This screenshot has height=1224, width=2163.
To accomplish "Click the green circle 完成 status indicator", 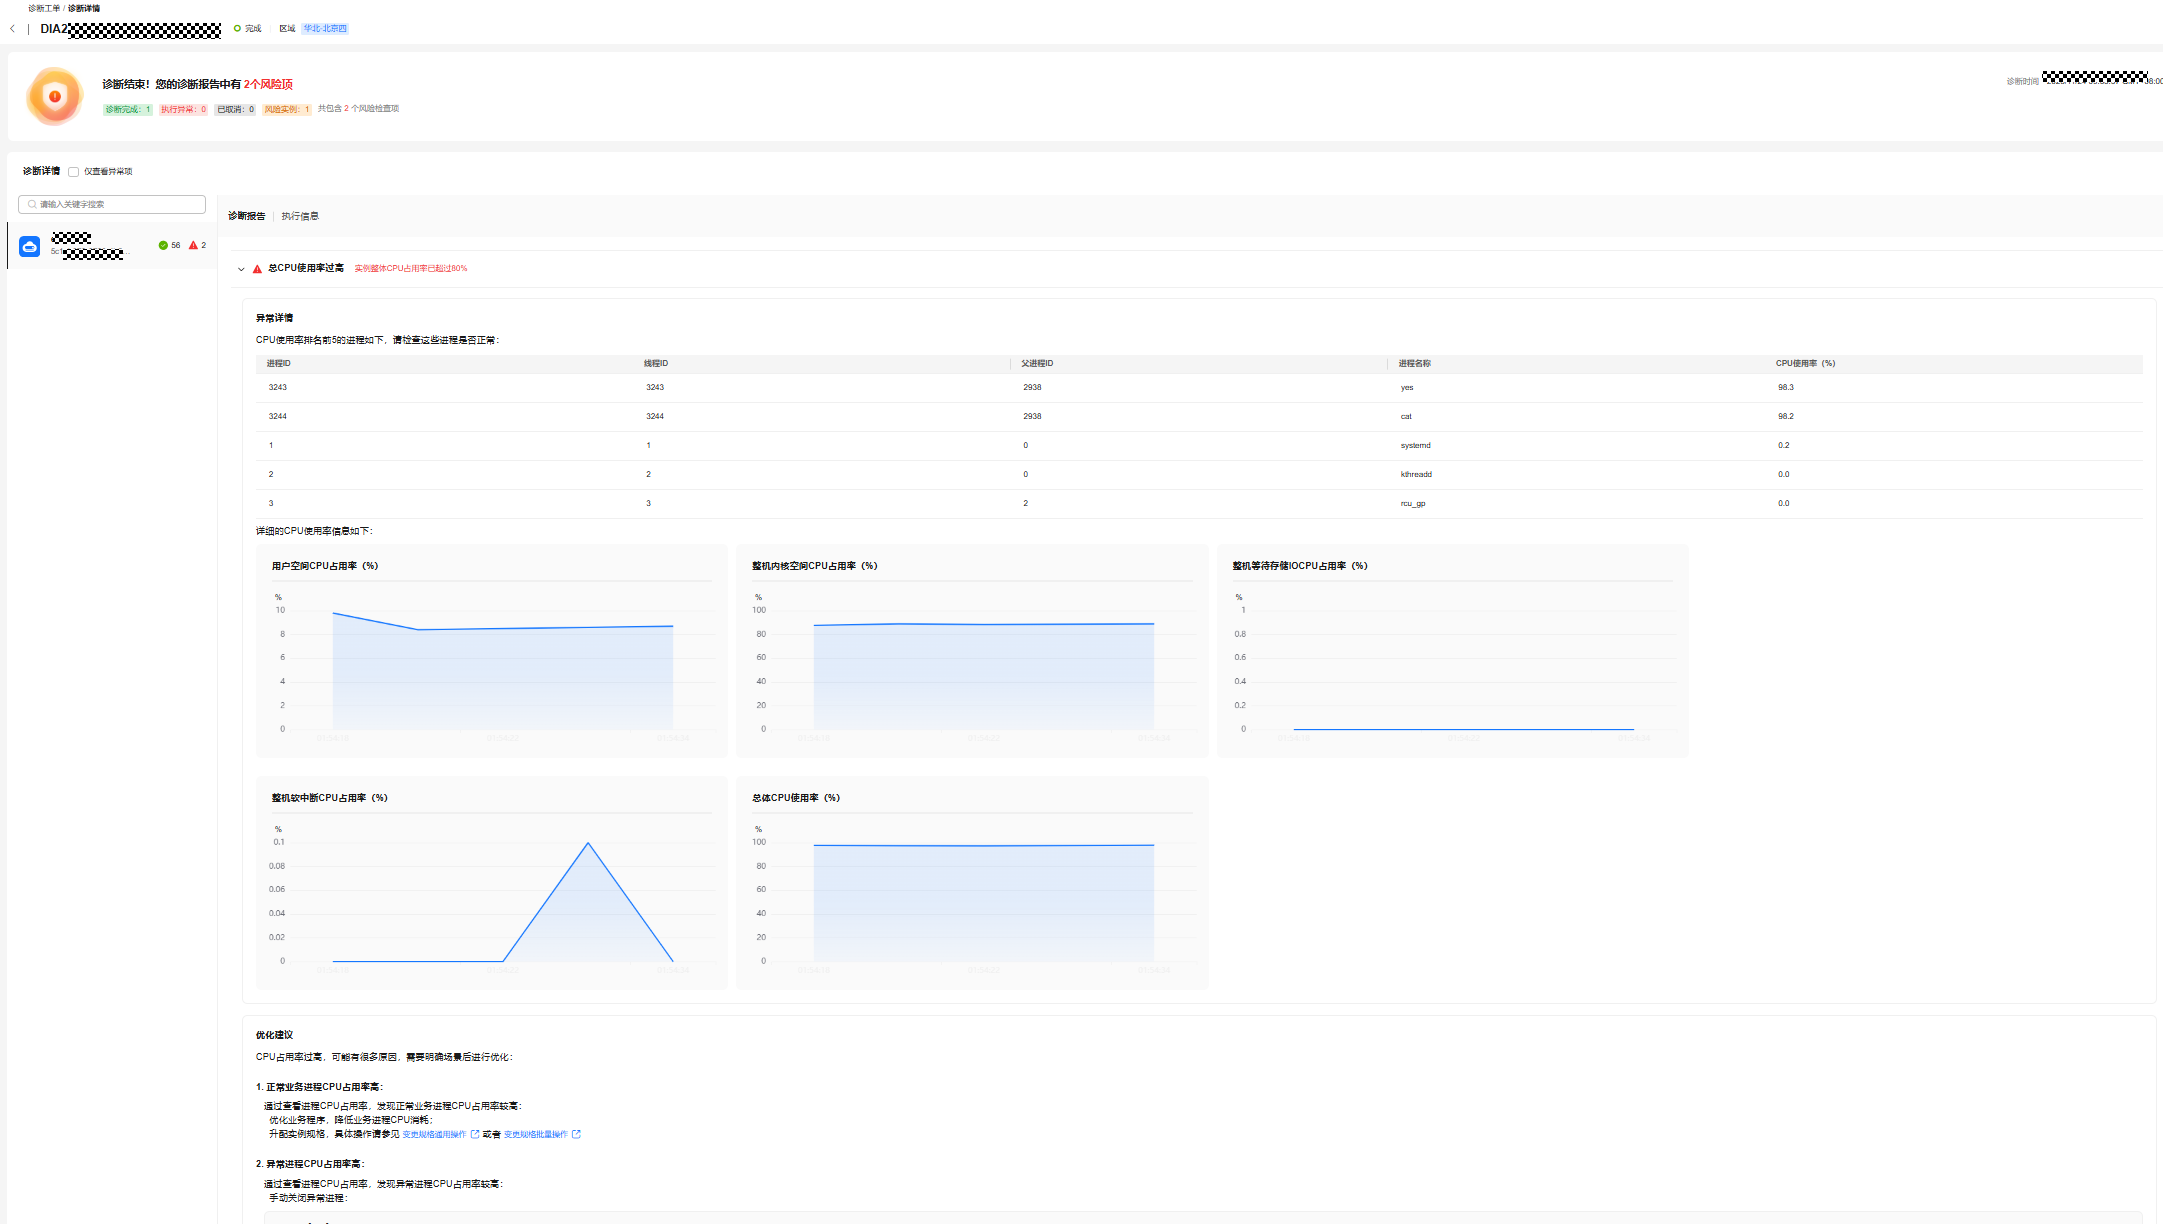I will (x=237, y=28).
